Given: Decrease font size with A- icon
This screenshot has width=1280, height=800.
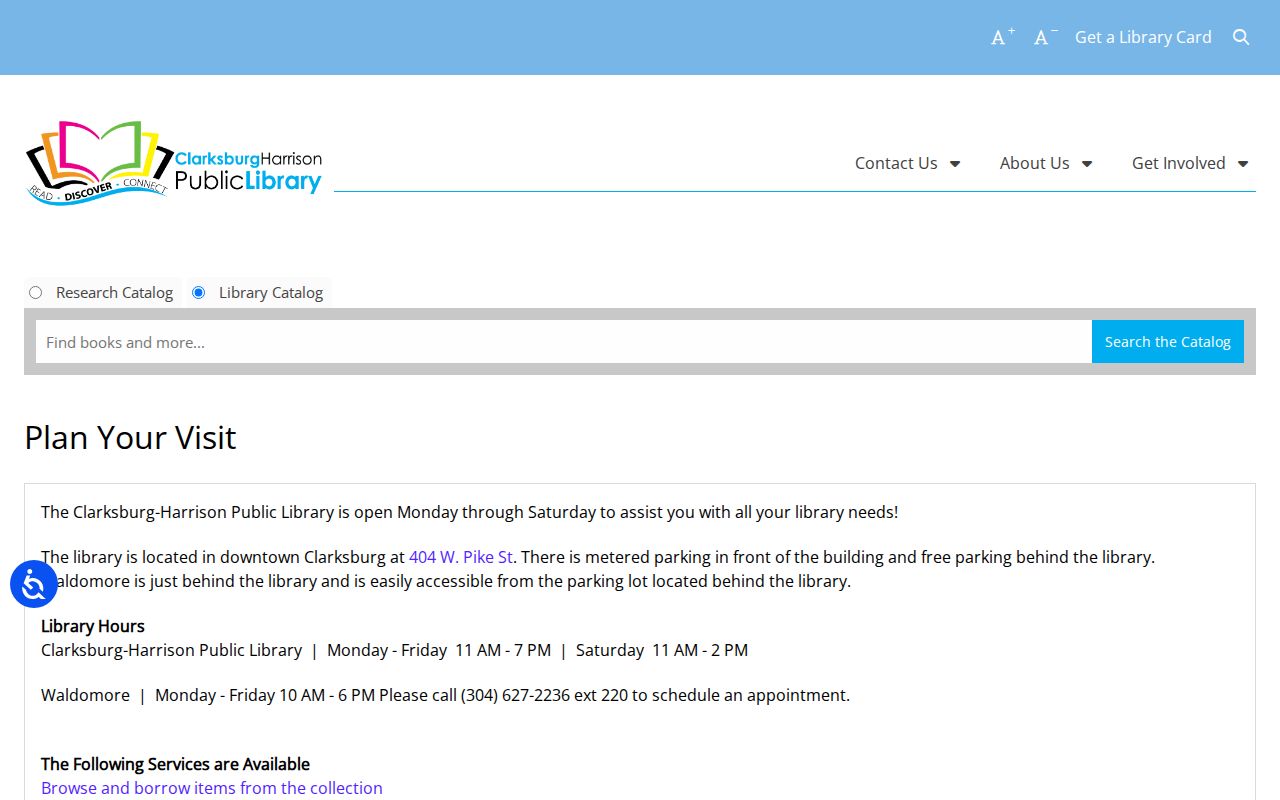Looking at the screenshot, I should tap(1046, 37).
